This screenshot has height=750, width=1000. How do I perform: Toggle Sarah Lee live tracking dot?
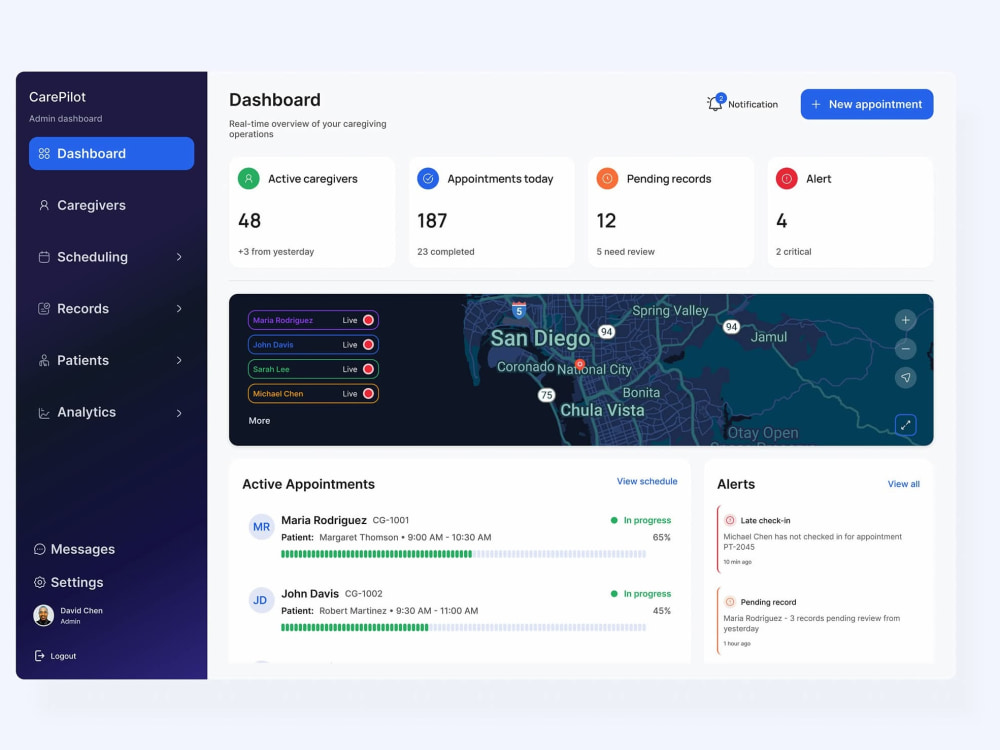(368, 369)
